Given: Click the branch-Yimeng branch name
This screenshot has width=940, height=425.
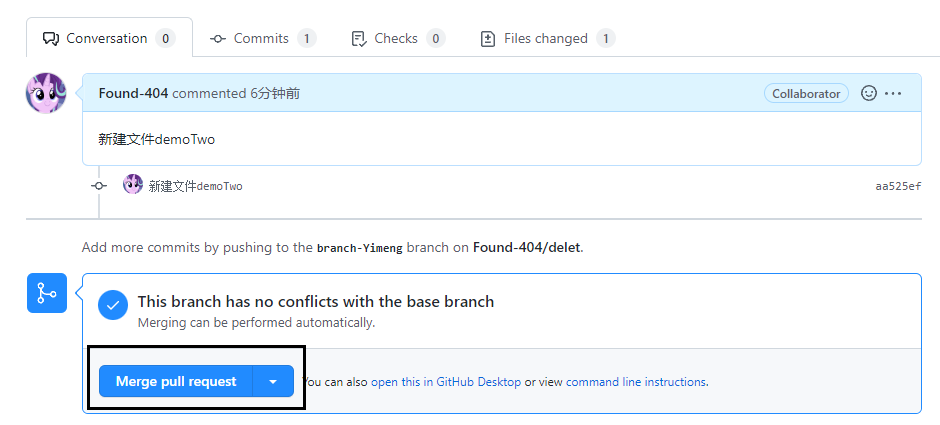Looking at the screenshot, I should point(360,248).
